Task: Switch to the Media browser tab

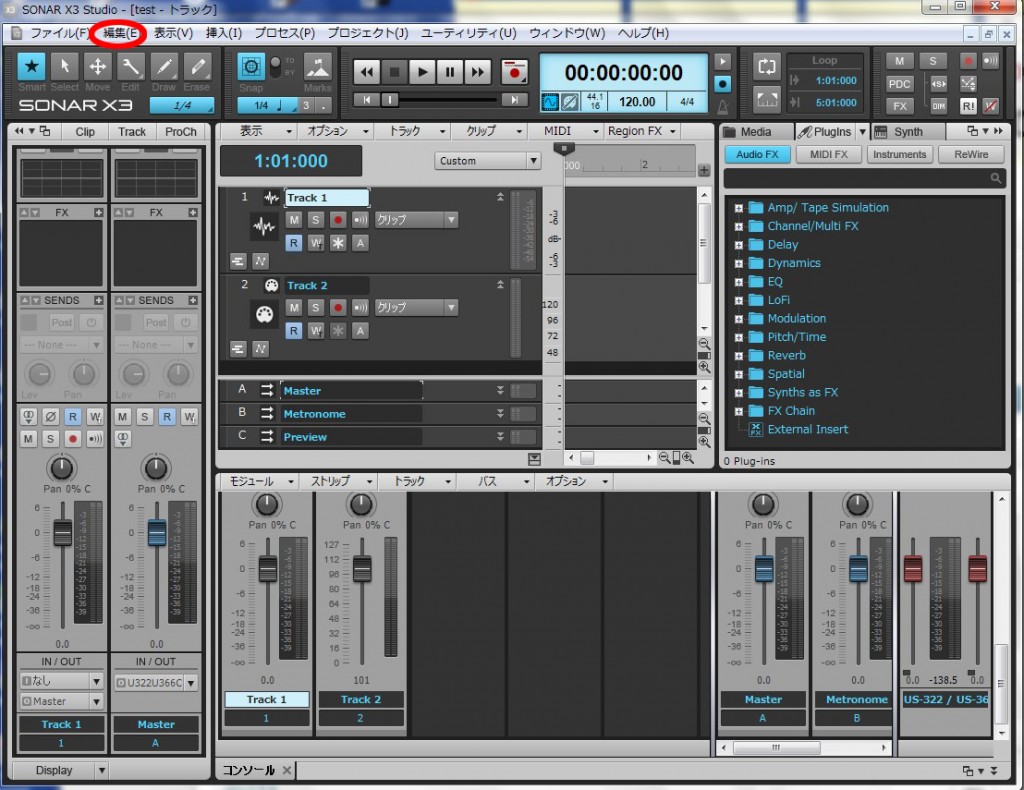Action: coord(756,132)
